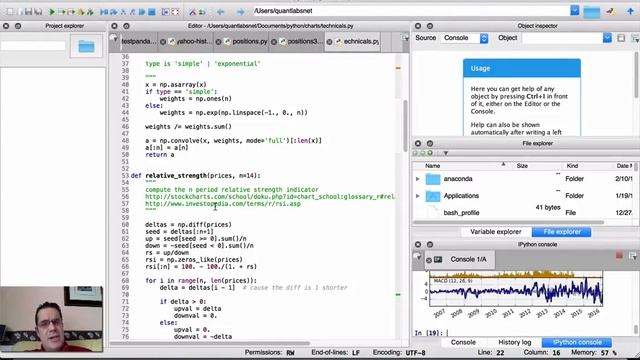
Task: Click the editor horizontal scrollbar
Action: coord(210,343)
